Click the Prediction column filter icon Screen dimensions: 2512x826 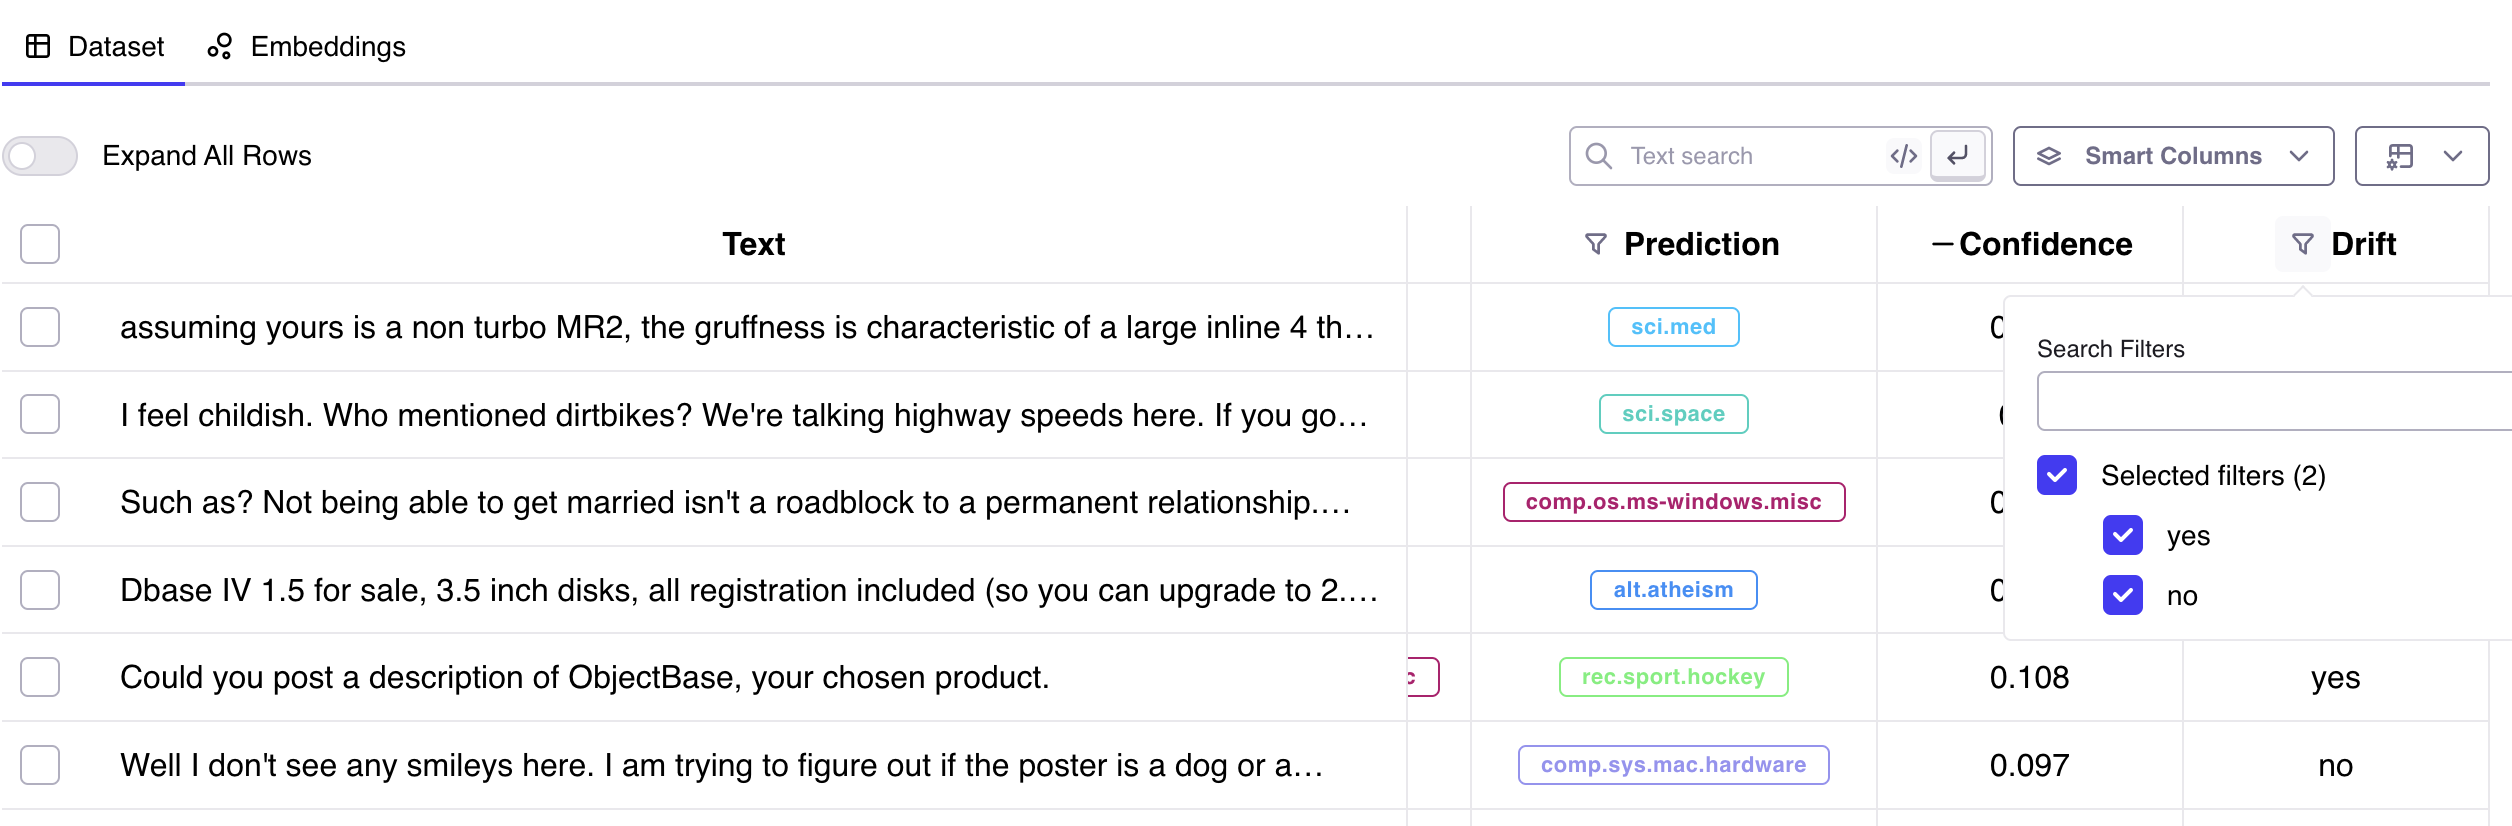coord(1596,244)
